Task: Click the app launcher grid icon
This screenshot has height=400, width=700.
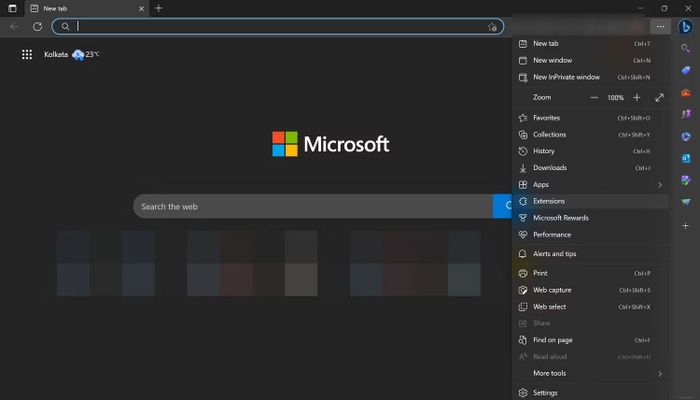Action: [x=27, y=54]
